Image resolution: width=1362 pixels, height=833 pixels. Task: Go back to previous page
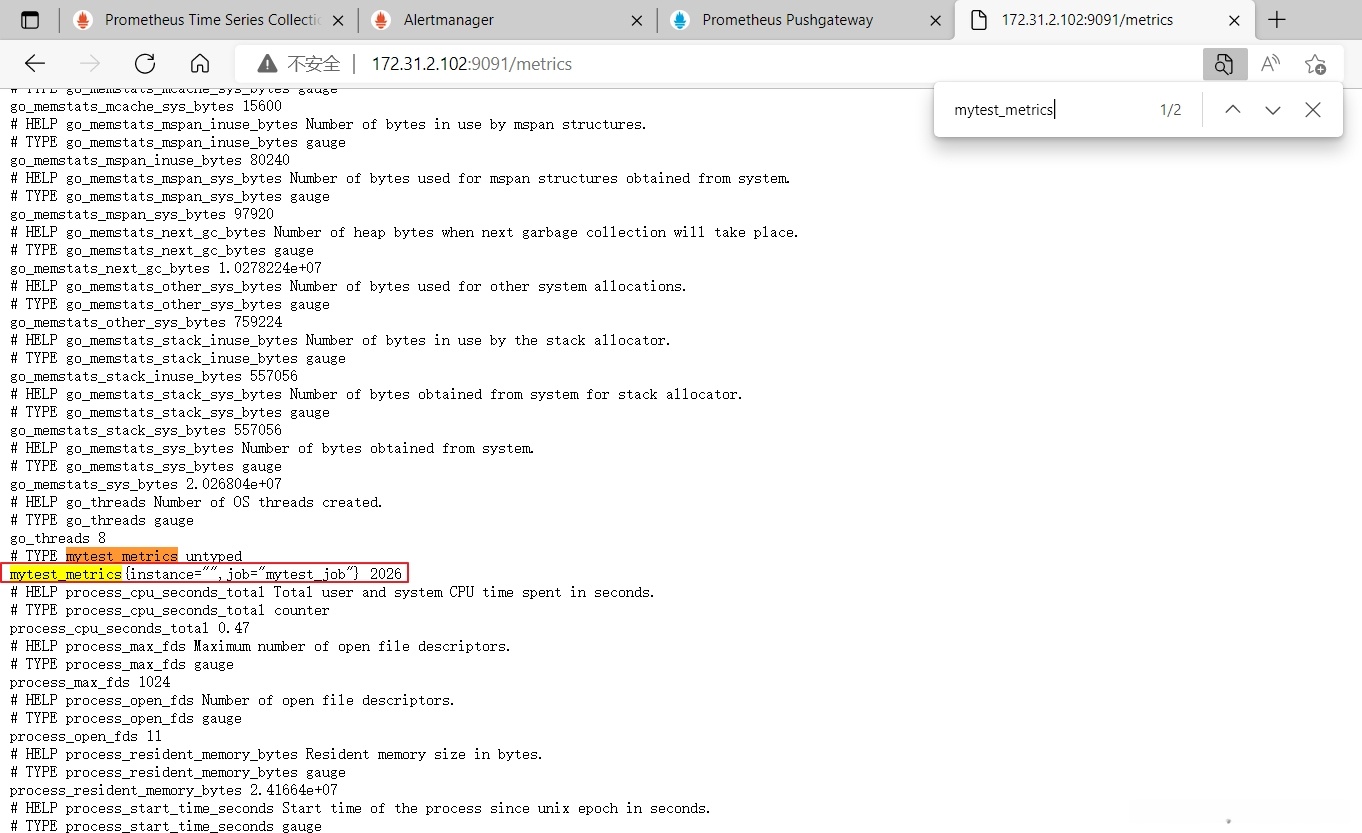coord(35,64)
